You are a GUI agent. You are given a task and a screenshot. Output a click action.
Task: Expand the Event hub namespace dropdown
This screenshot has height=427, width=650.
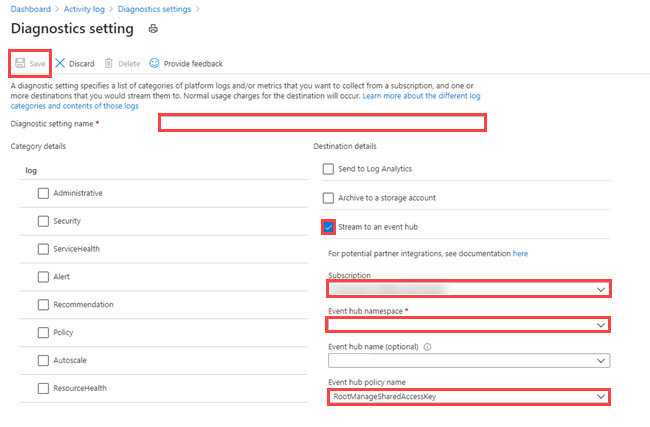(469, 325)
